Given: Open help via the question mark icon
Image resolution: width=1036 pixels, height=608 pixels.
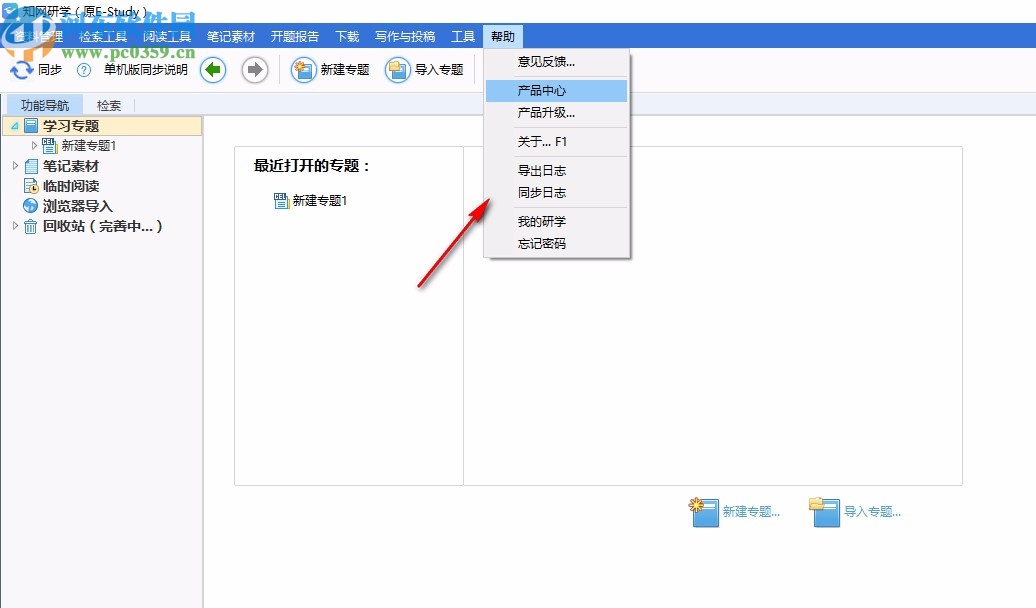Looking at the screenshot, I should (x=84, y=69).
